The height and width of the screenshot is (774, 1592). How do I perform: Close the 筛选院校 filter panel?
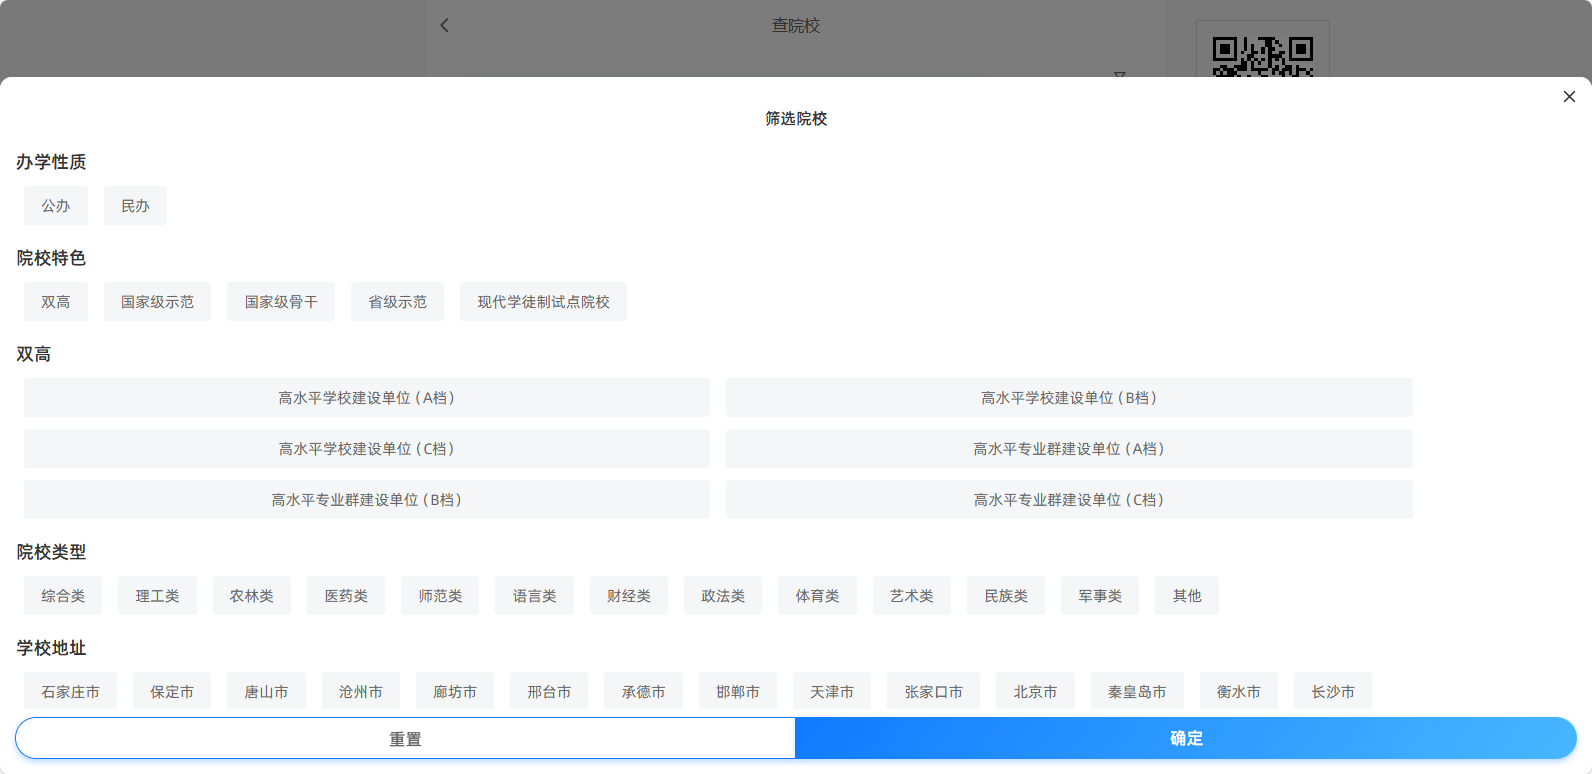click(x=1569, y=97)
